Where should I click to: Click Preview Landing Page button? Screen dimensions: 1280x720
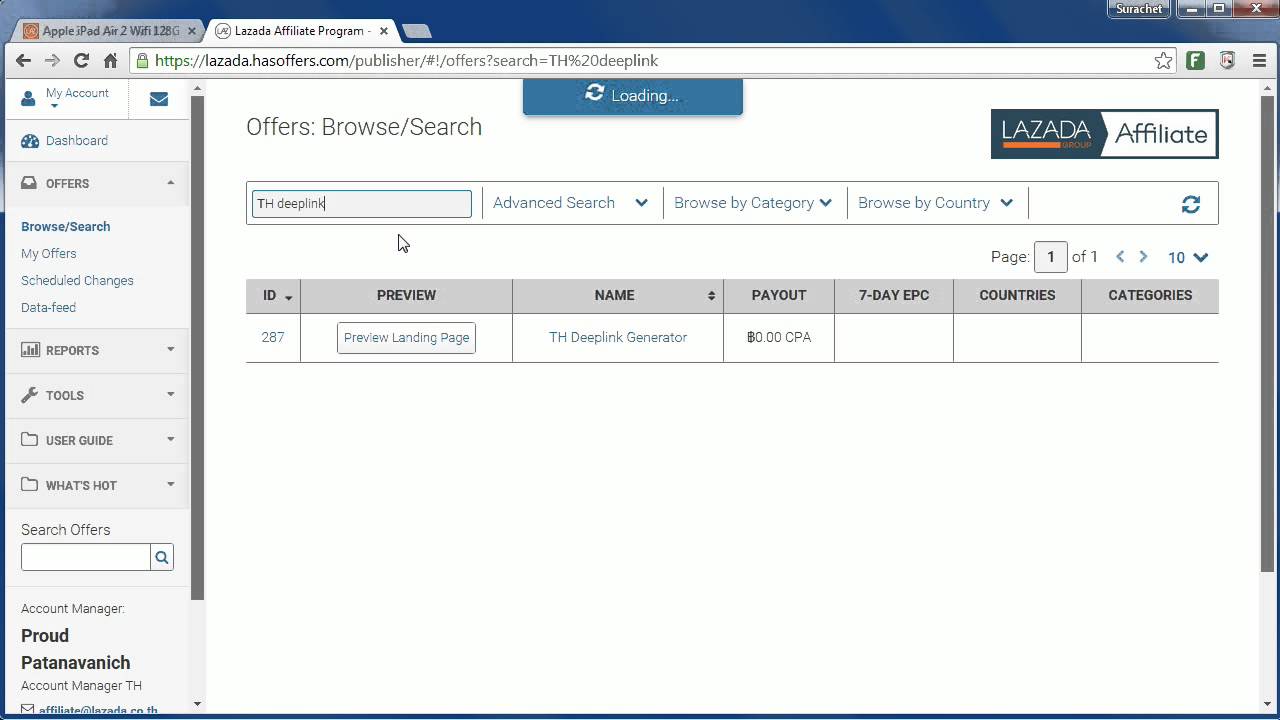[x=406, y=338]
